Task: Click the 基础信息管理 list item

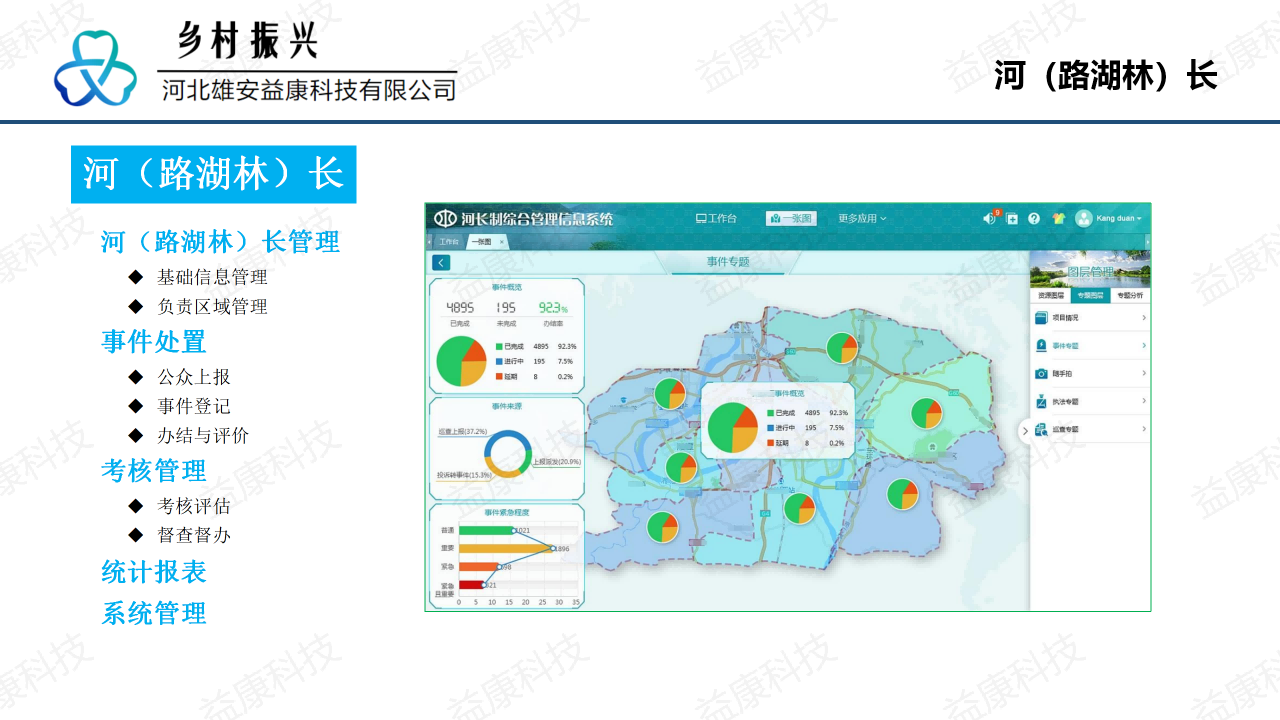Action: (x=212, y=277)
